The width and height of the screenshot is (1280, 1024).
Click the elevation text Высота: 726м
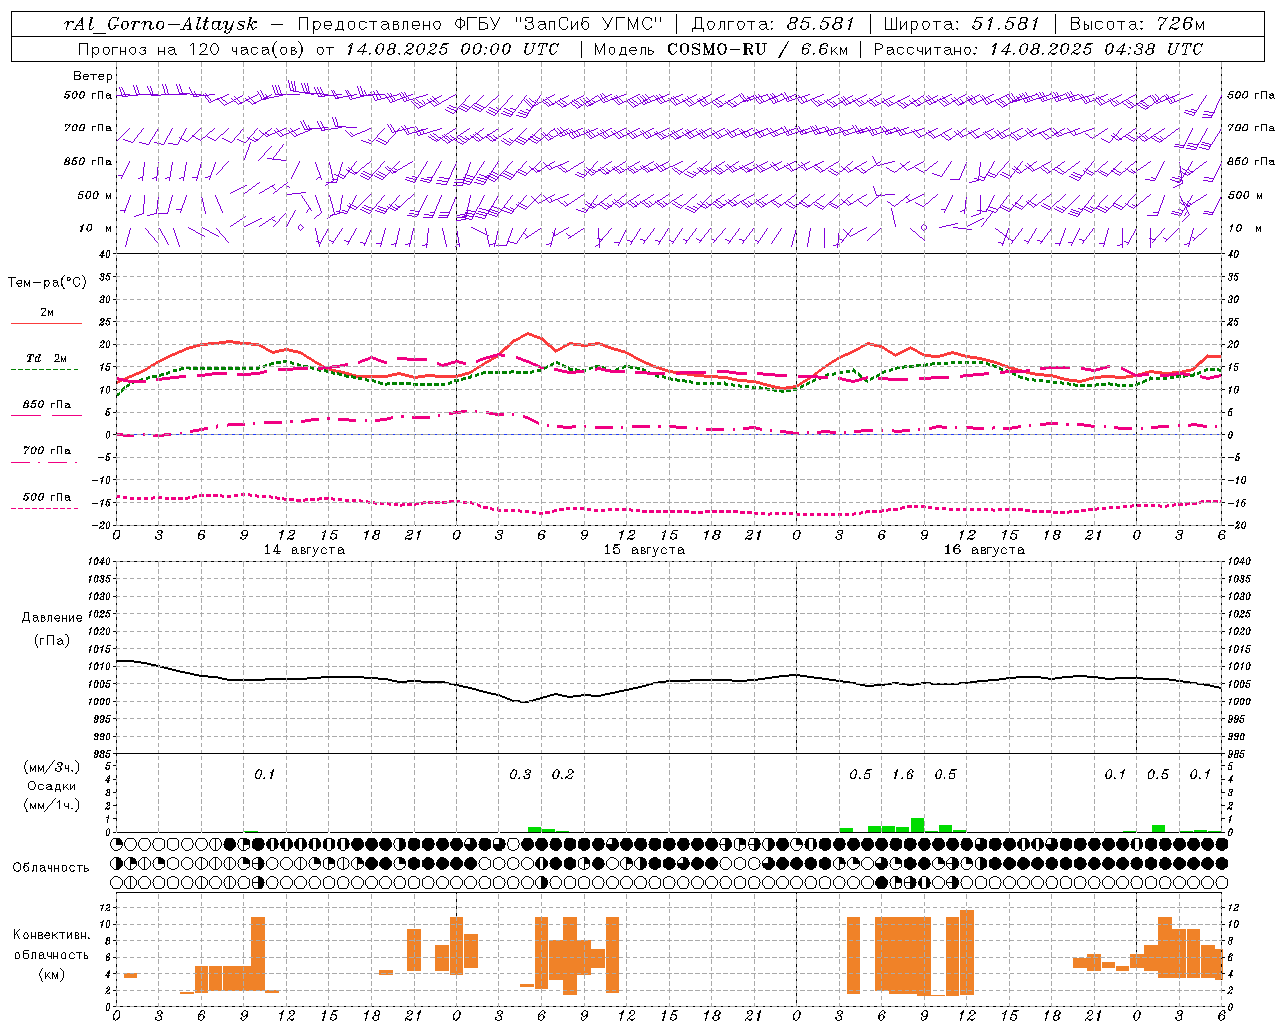click(1137, 24)
